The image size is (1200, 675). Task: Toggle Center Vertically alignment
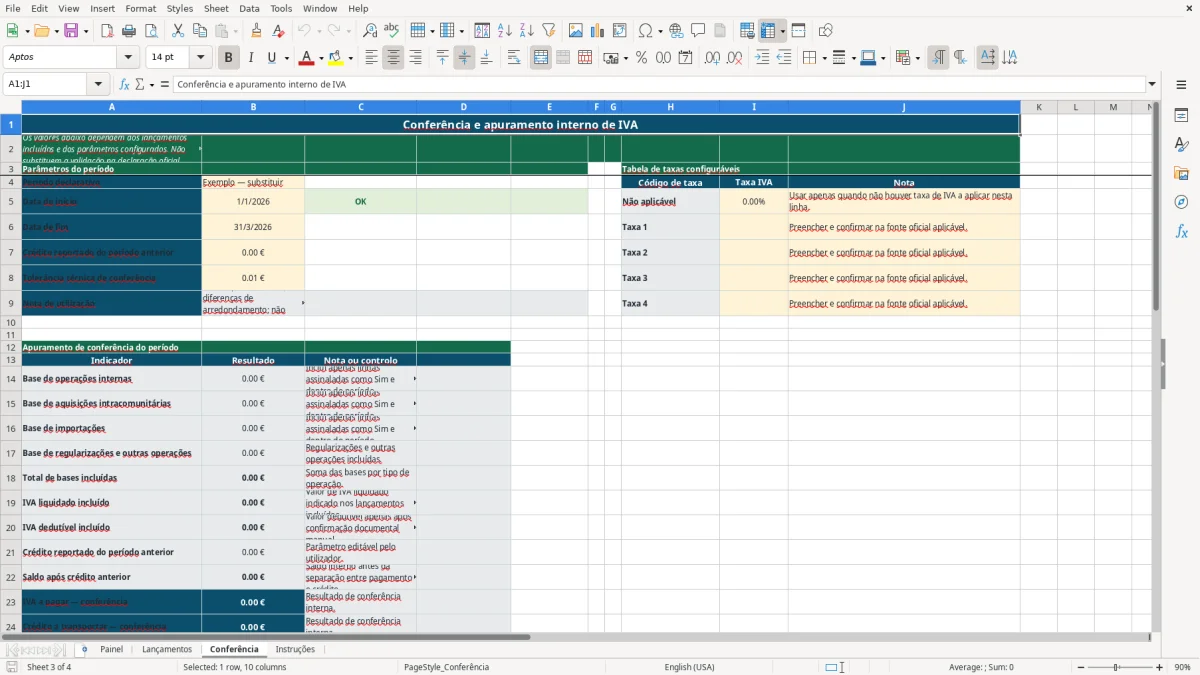[464, 58]
